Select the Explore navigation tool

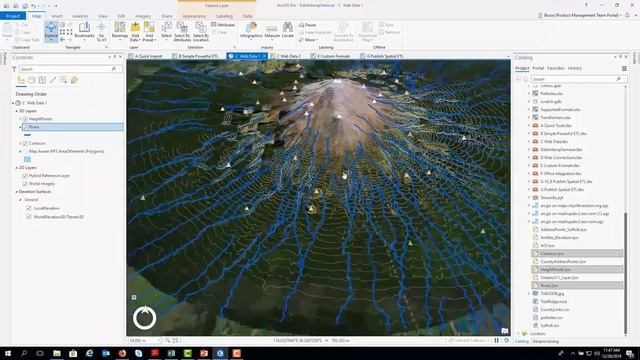pyautogui.click(x=51, y=31)
